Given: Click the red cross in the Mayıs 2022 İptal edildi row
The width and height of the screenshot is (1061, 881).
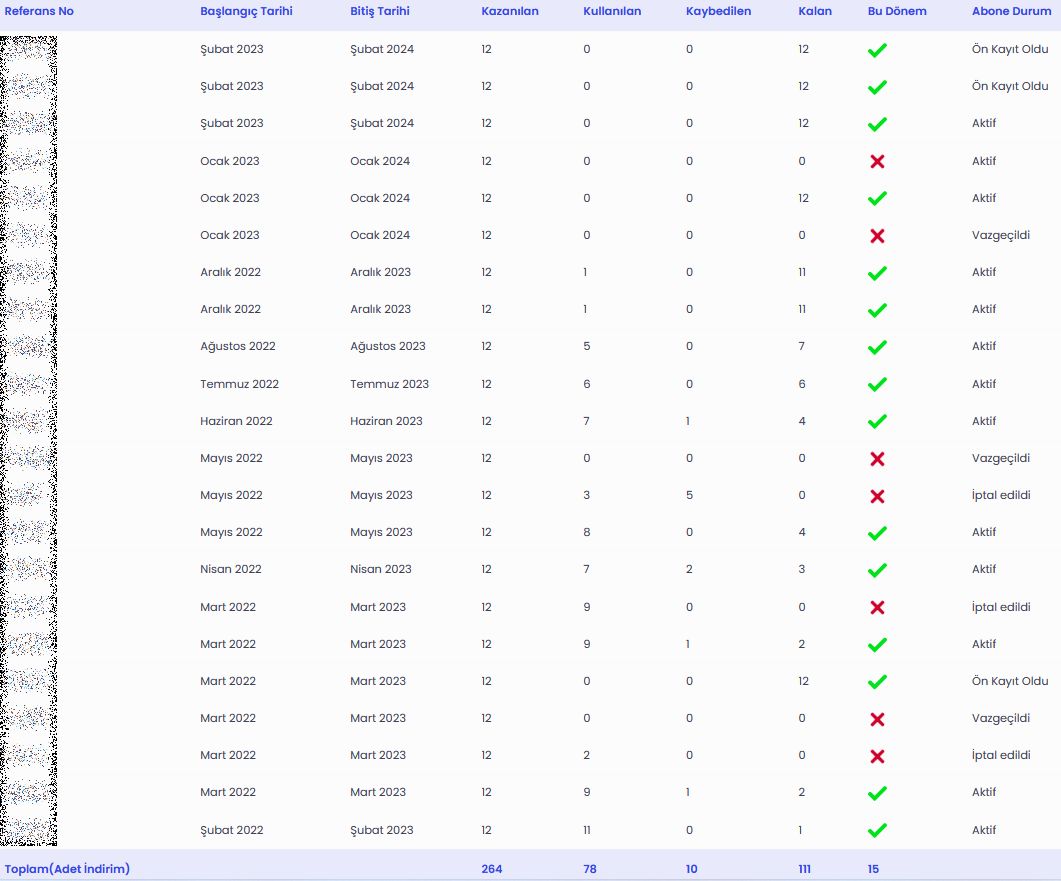Looking at the screenshot, I should tap(877, 497).
